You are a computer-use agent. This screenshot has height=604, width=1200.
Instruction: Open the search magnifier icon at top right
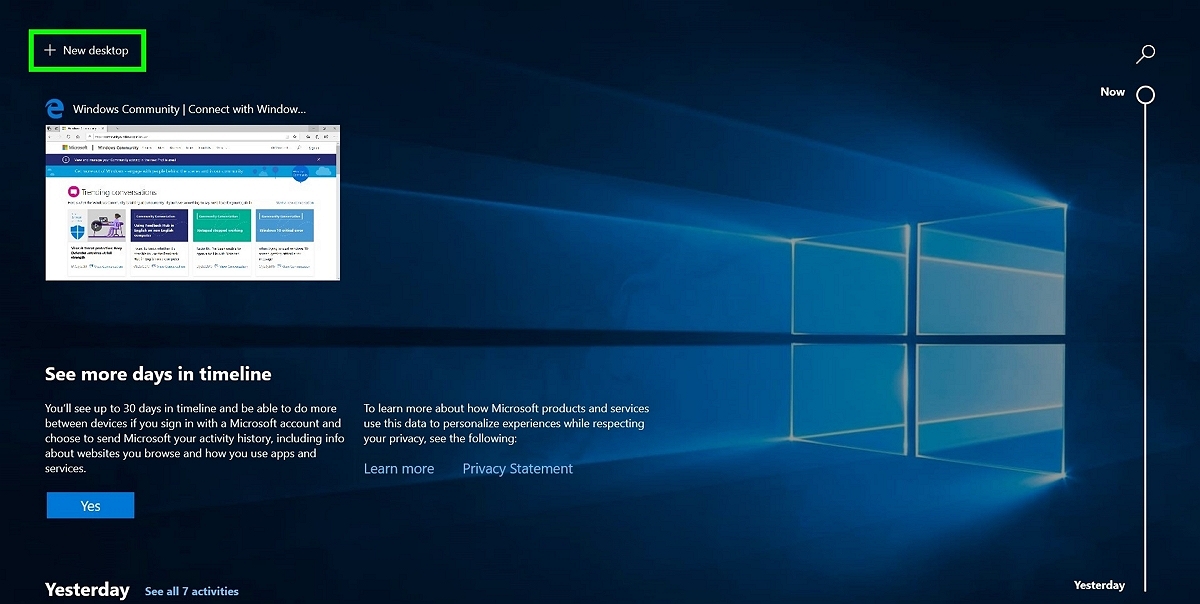pos(1146,52)
